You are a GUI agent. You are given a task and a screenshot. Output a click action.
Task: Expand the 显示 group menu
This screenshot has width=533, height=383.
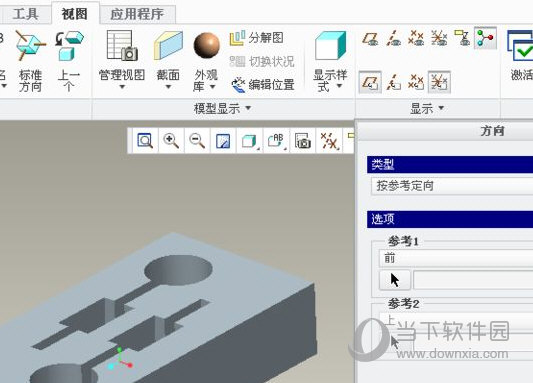click(x=427, y=109)
